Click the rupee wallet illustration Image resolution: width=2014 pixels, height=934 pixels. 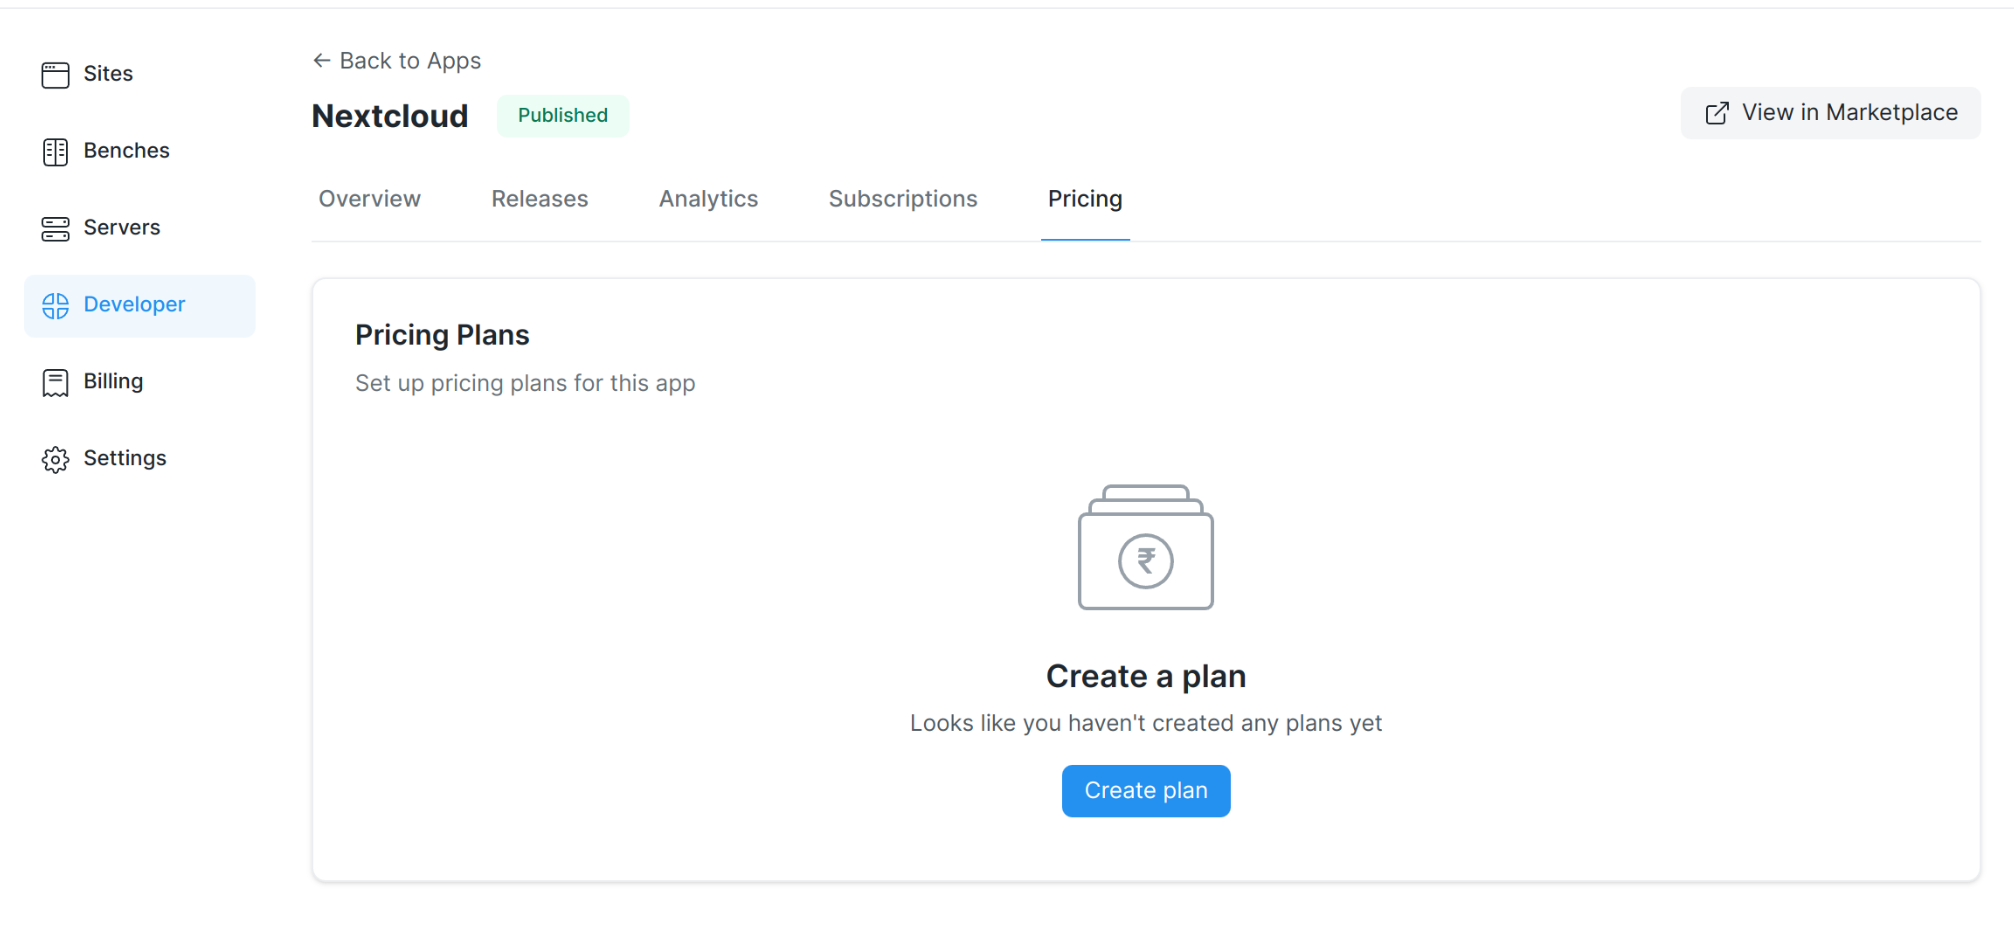(x=1145, y=547)
